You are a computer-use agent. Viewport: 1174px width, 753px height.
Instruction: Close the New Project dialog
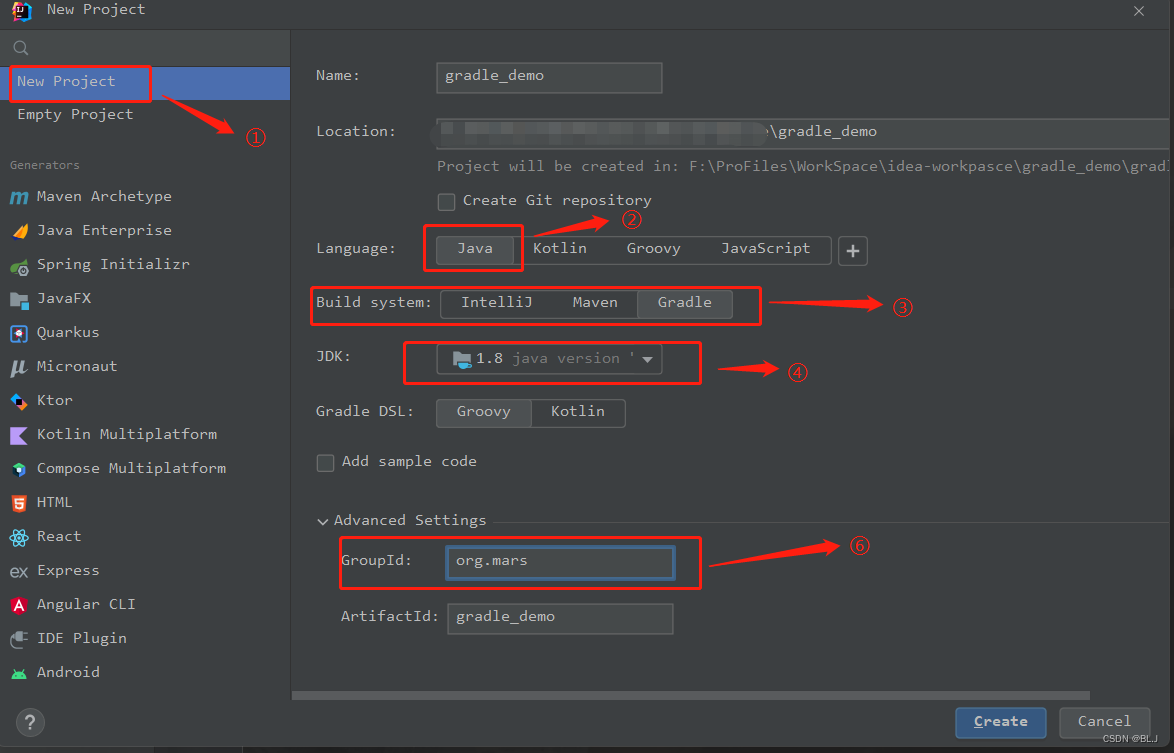click(1139, 11)
